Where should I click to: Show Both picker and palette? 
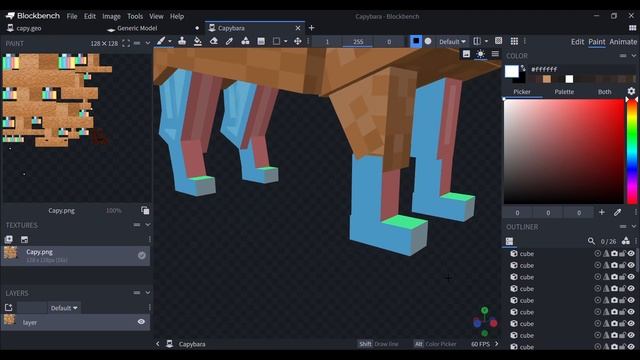[604, 92]
